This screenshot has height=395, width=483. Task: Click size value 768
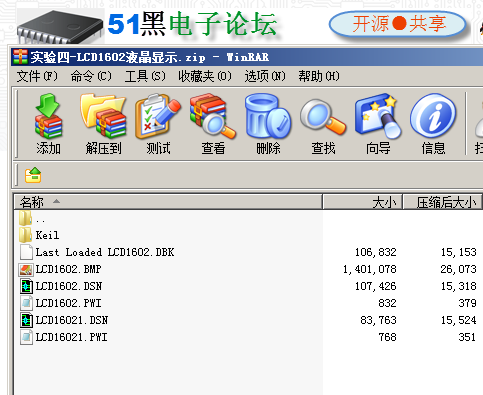coord(387,337)
